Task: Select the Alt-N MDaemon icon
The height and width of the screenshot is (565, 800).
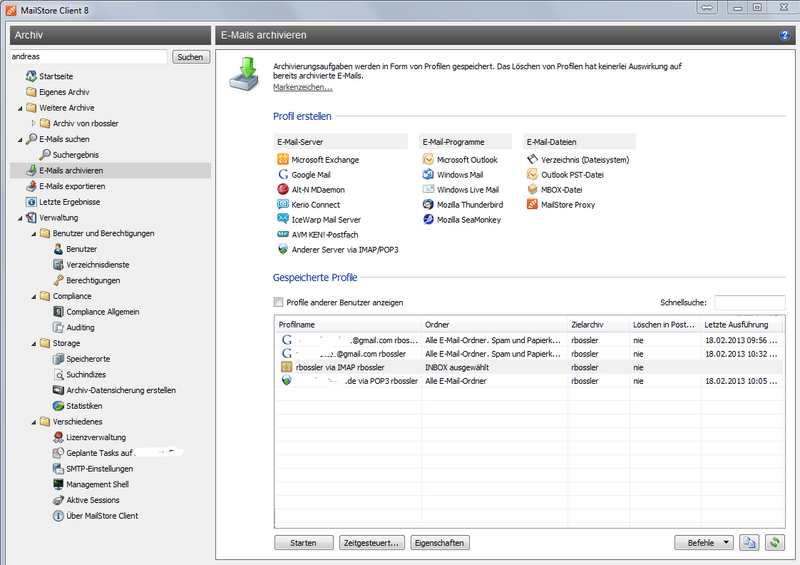Action: [283, 189]
